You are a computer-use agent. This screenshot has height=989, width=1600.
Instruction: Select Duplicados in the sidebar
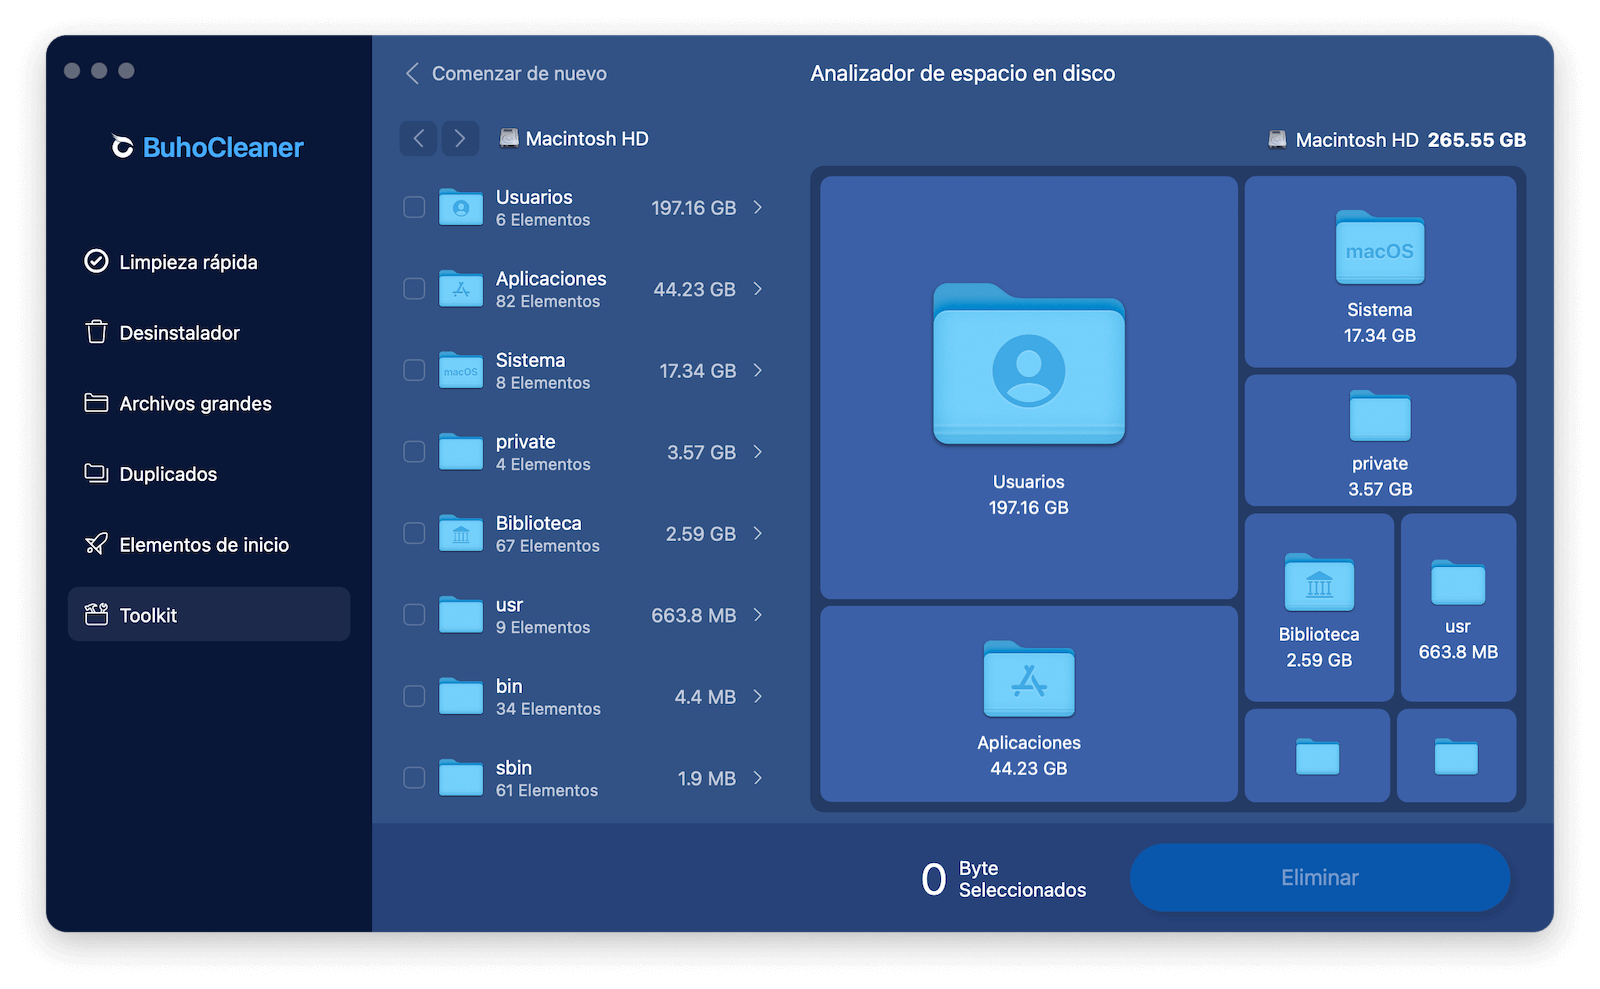208,474
